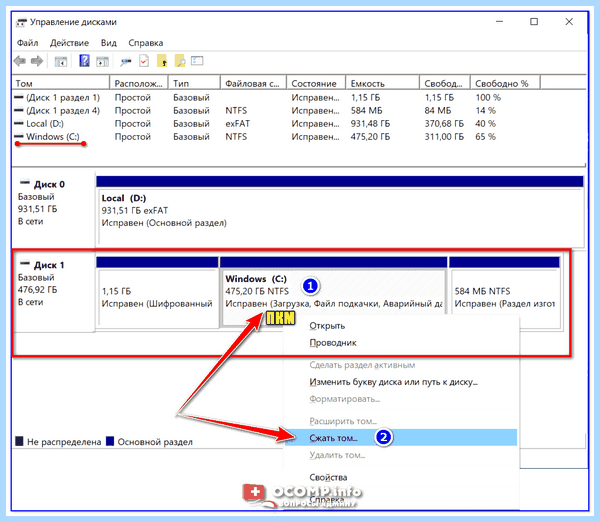The width and height of the screenshot is (600, 522).
Task: Click the drive icon beside Диск 1
Action: (24, 263)
